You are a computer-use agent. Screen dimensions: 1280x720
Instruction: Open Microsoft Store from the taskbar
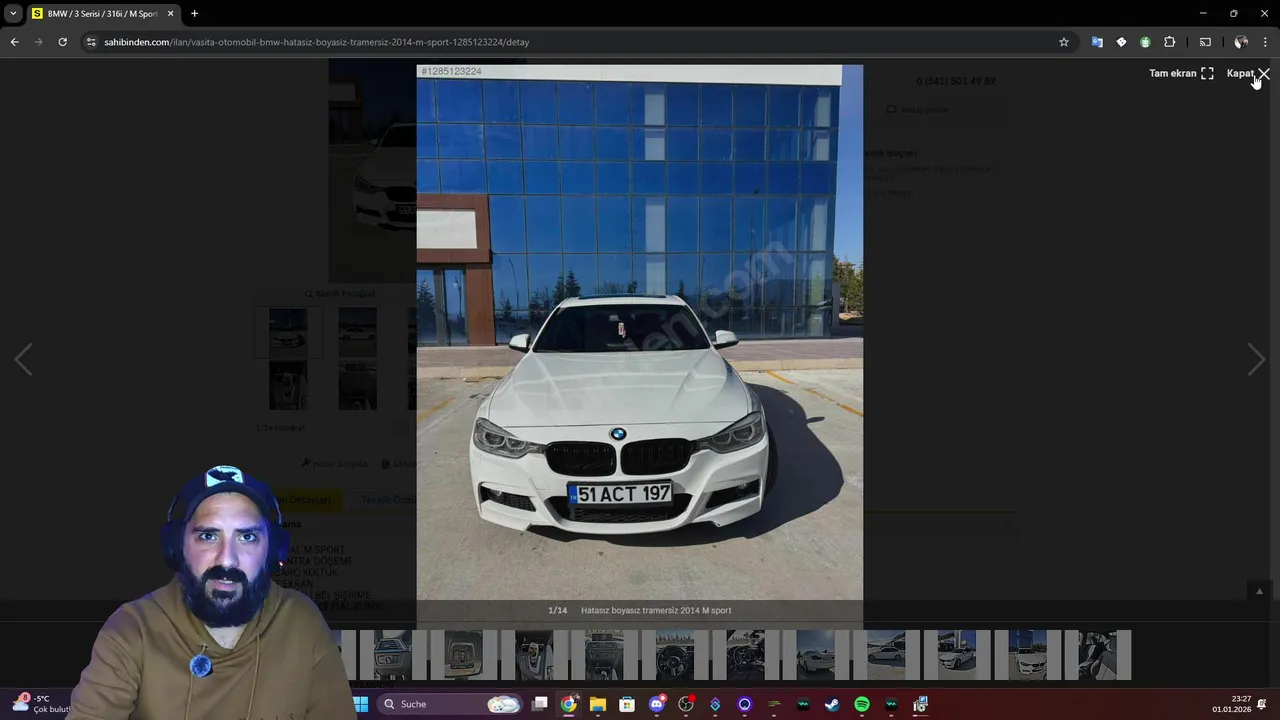click(627, 704)
